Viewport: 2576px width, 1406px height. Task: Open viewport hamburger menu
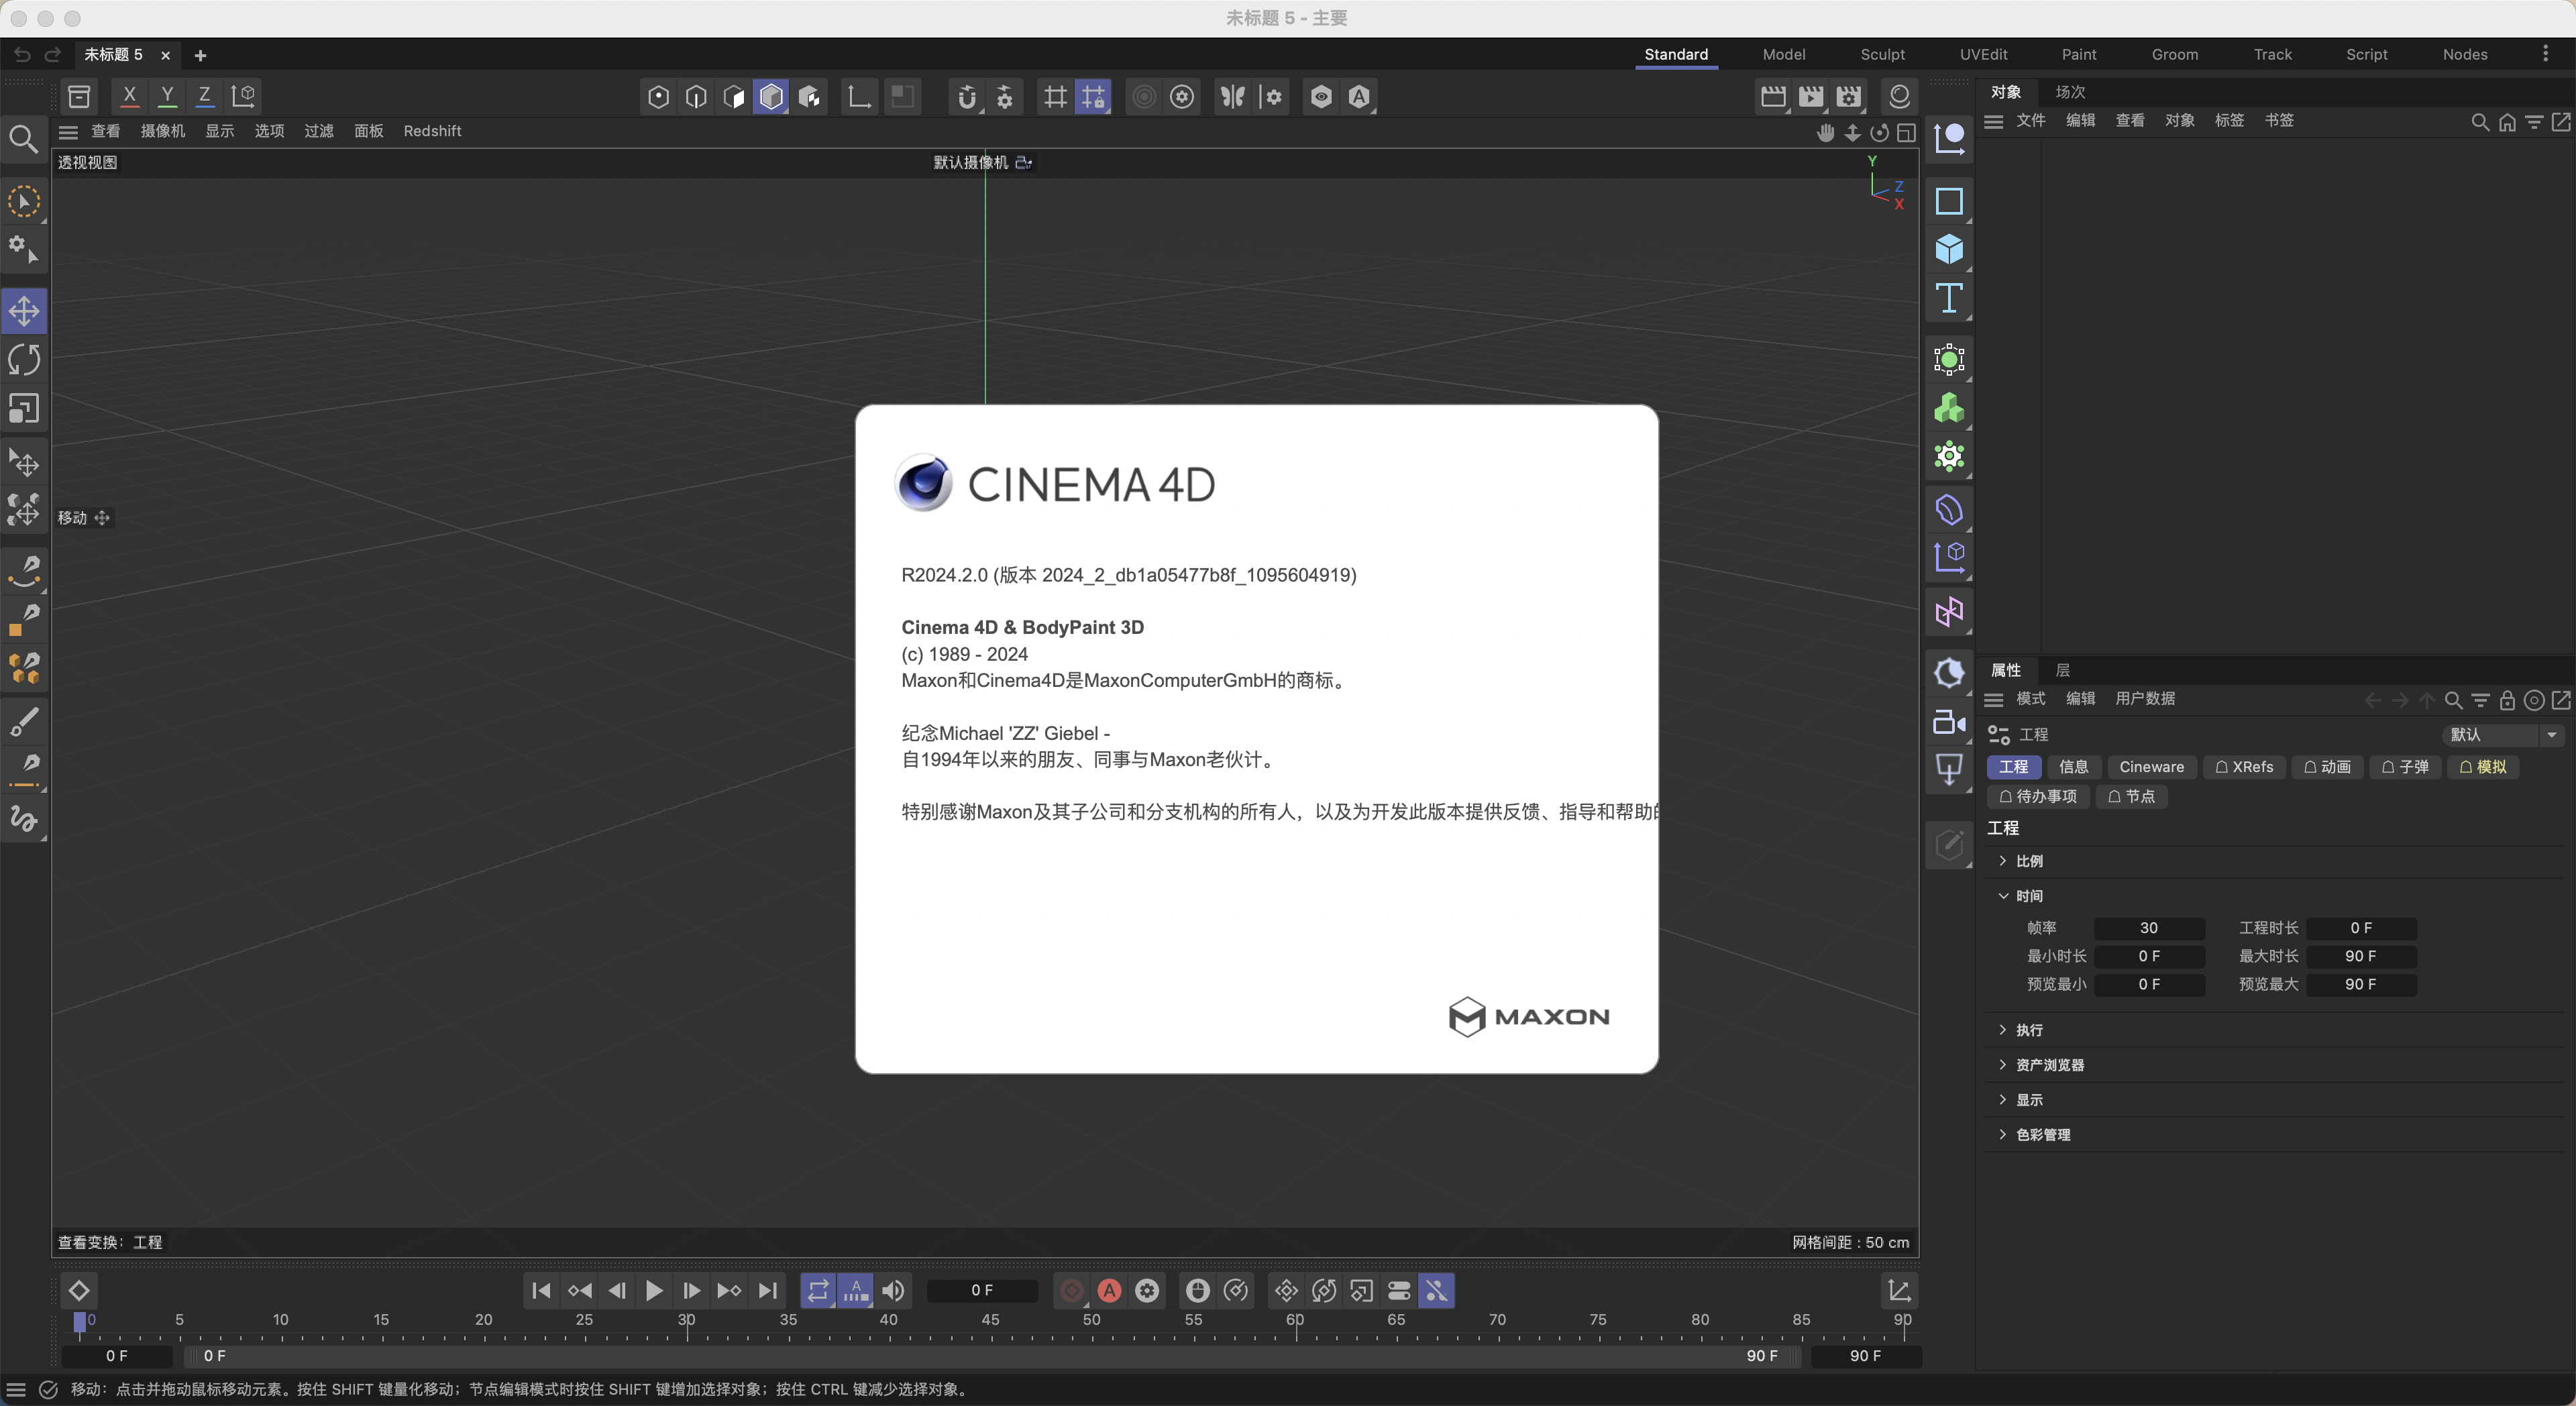tap(68, 131)
